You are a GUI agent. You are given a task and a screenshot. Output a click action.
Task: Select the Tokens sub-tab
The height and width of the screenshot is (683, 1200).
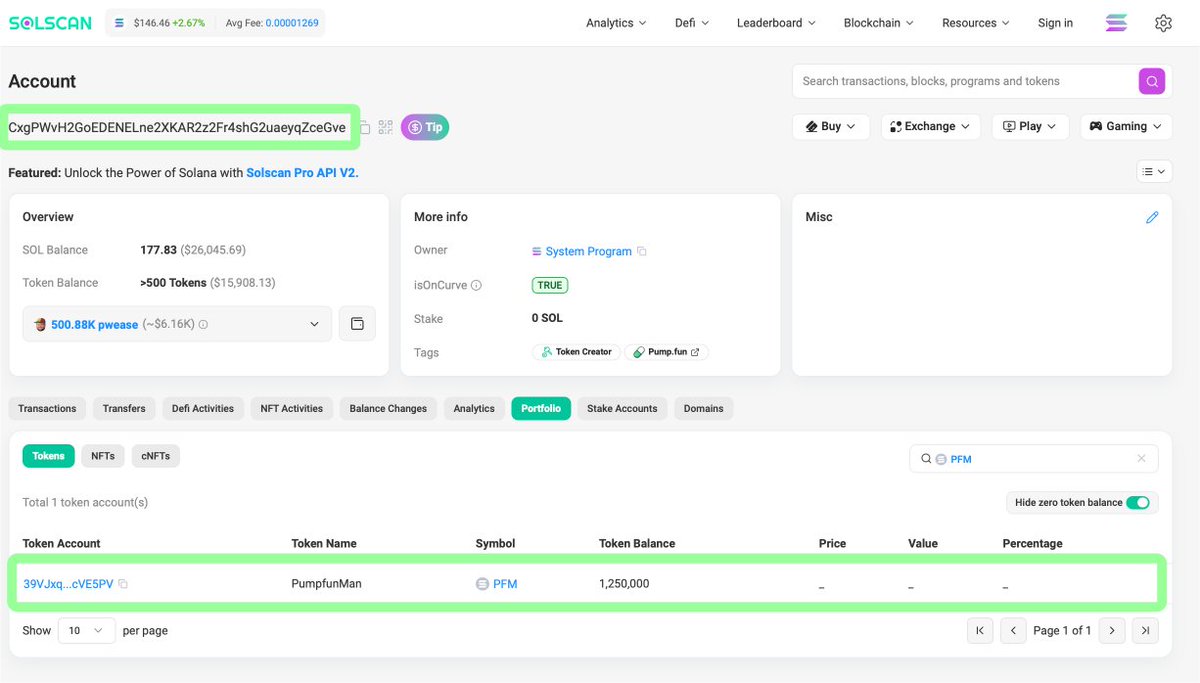48,456
